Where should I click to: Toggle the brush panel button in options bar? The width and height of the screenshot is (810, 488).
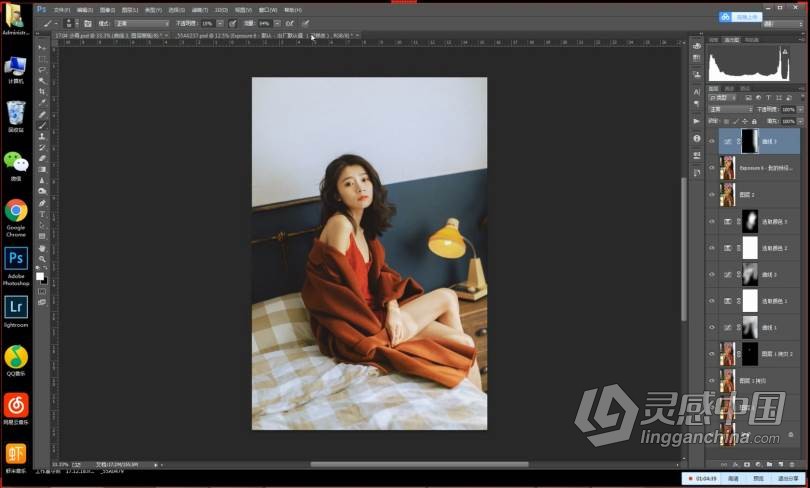click(88, 24)
